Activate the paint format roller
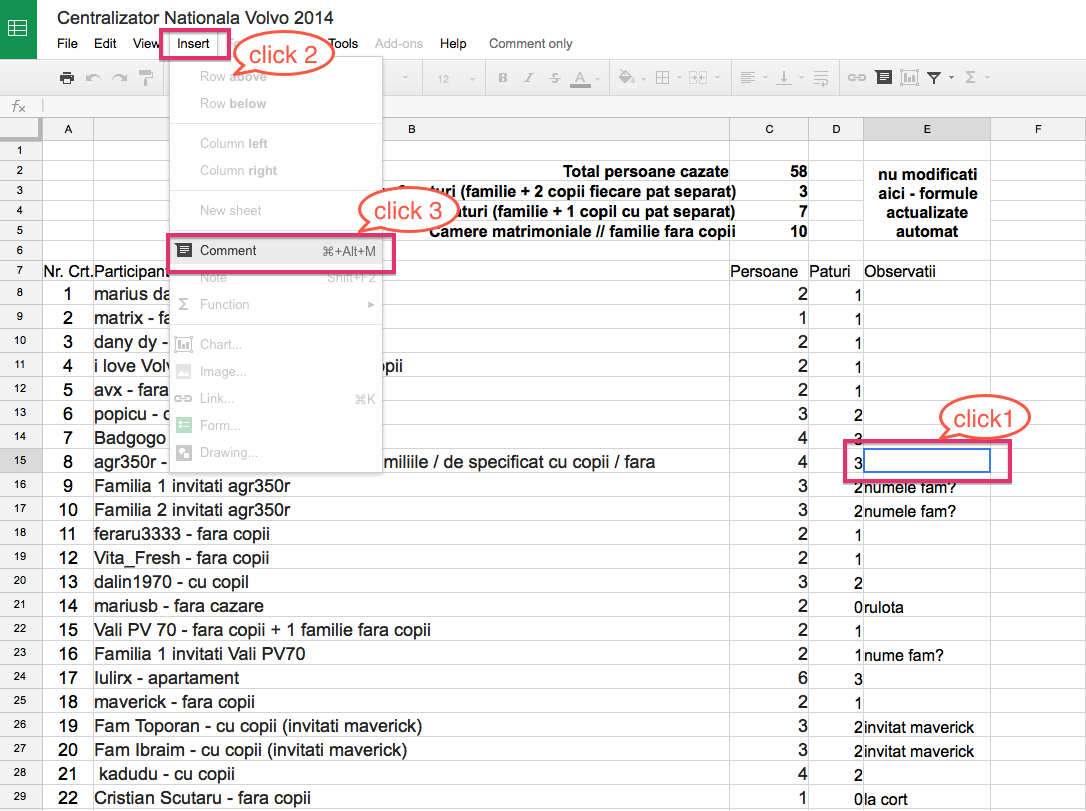Image resolution: width=1086 pixels, height=811 pixels. [x=145, y=78]
